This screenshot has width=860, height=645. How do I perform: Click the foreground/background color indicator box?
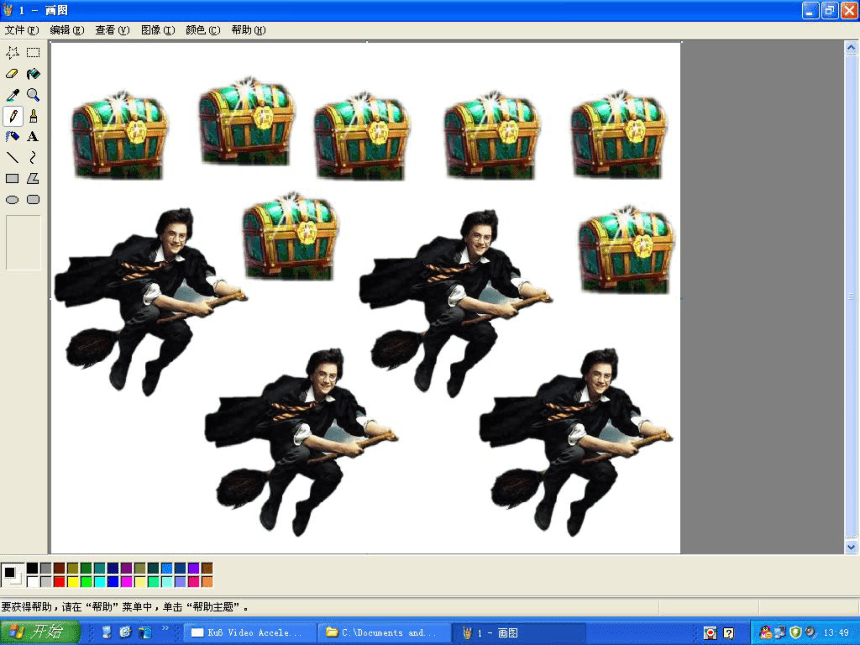click(12, 575)
